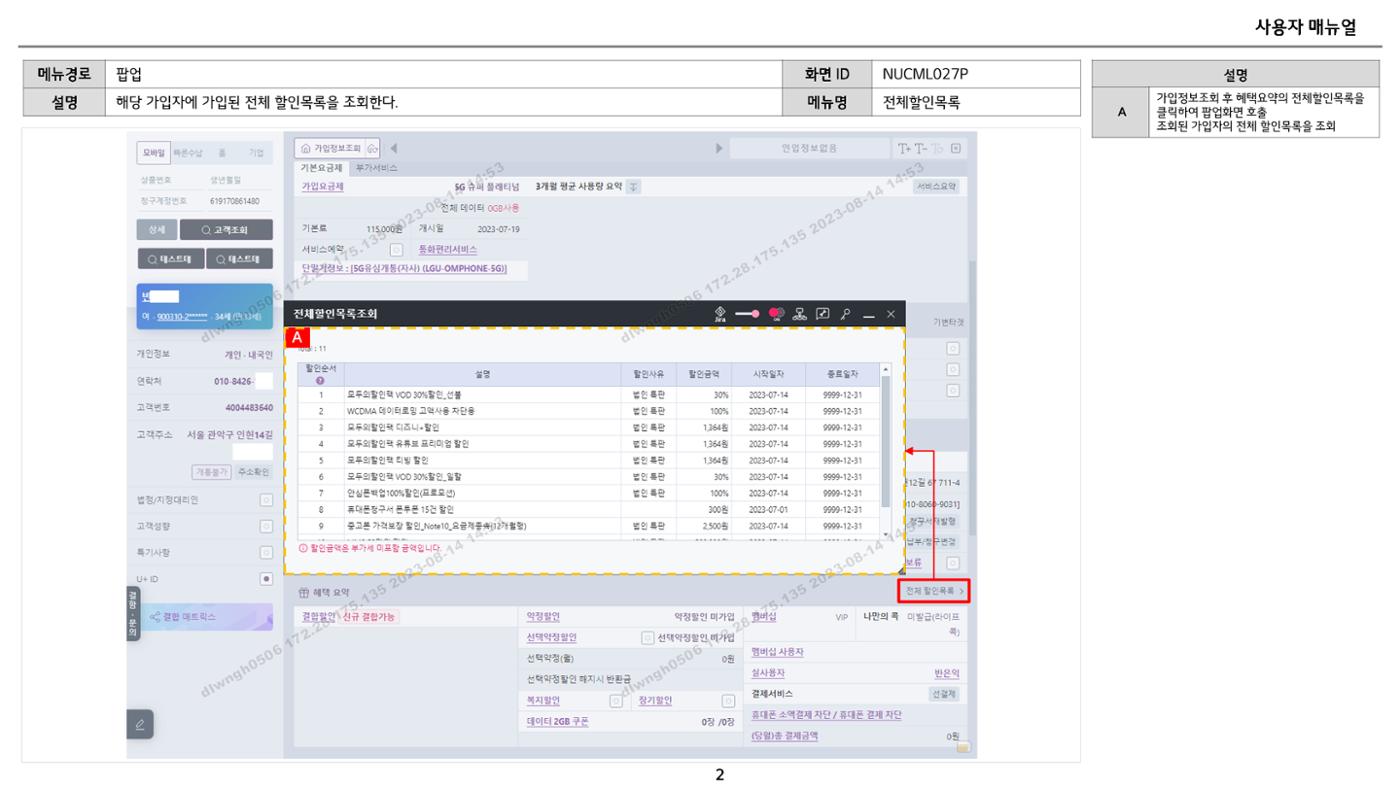Click the resident number link 900310-2
This screenshot has width=1400, height=788.
181,317
